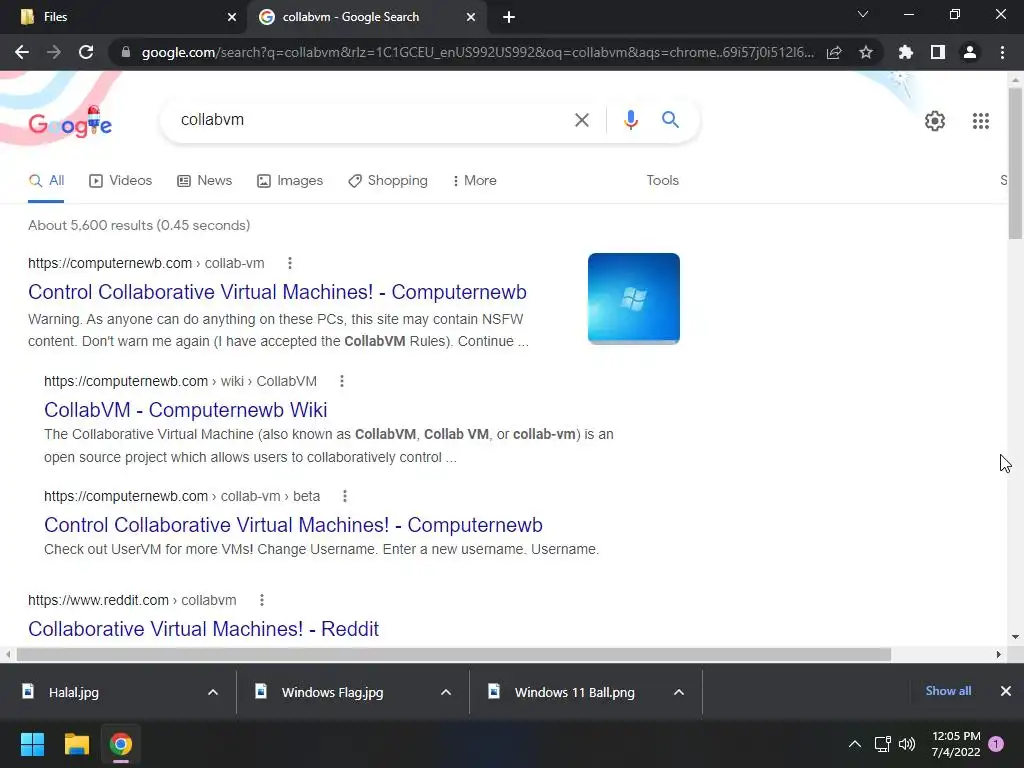Start voice search with microphone
The image size is (1024, 768).
click(630, 120)
